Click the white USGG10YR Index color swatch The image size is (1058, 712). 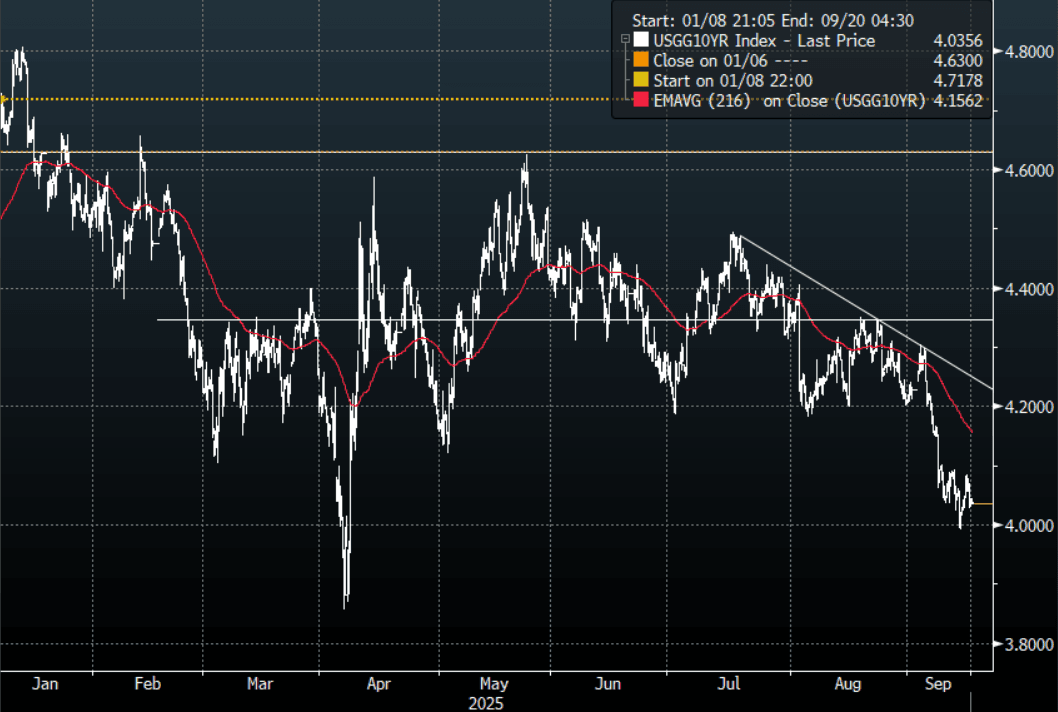tap(640, 41)
